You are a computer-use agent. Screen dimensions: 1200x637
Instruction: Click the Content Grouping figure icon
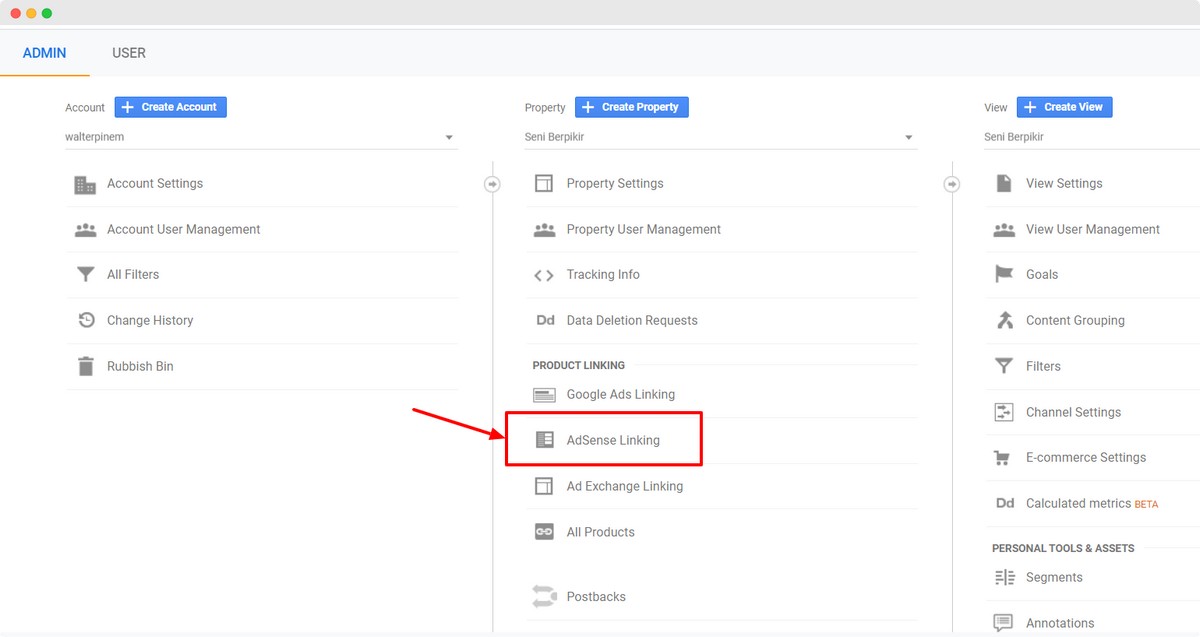[x=1004, y=320]
